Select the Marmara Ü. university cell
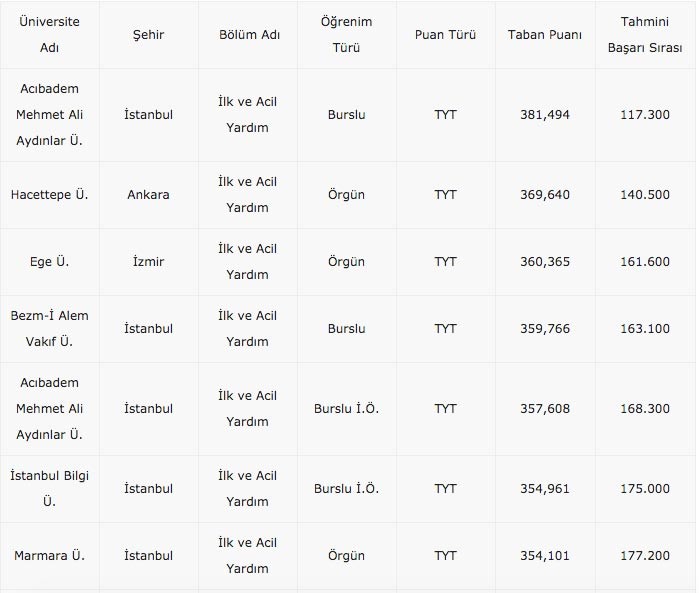 tap(49, 556)
